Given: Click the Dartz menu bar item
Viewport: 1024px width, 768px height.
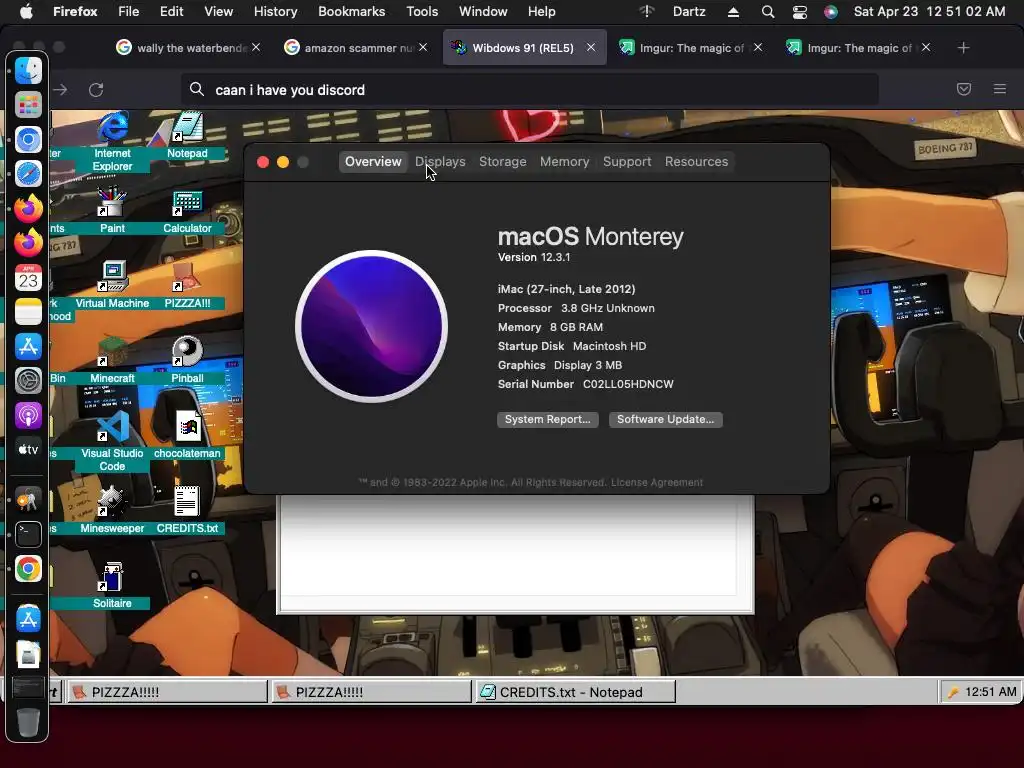Looking at the screenshot, I should pos(689,12).
